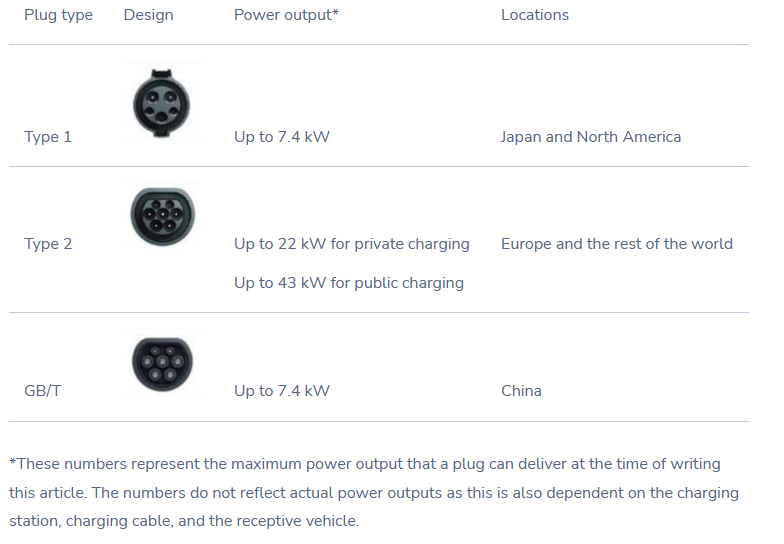Screen dimensions: 784x544
Task: Click "Europe and the rest of the world"
Action: click(617, 244)
